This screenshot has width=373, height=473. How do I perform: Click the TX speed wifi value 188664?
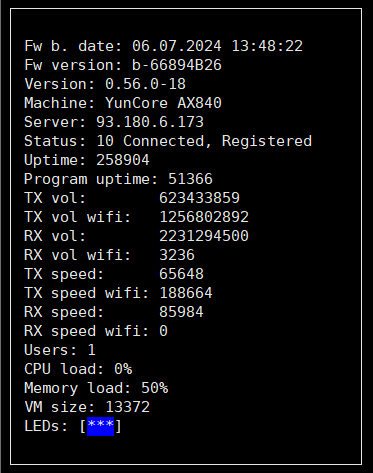point(186,293)
